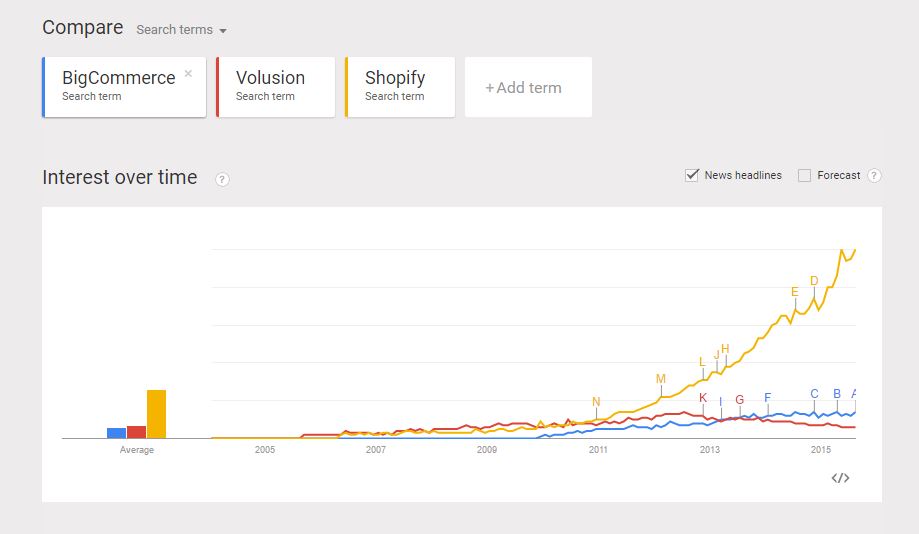Click the help icon beside Forecast
This screenshot has width=919, height=534.
(874, 175)
